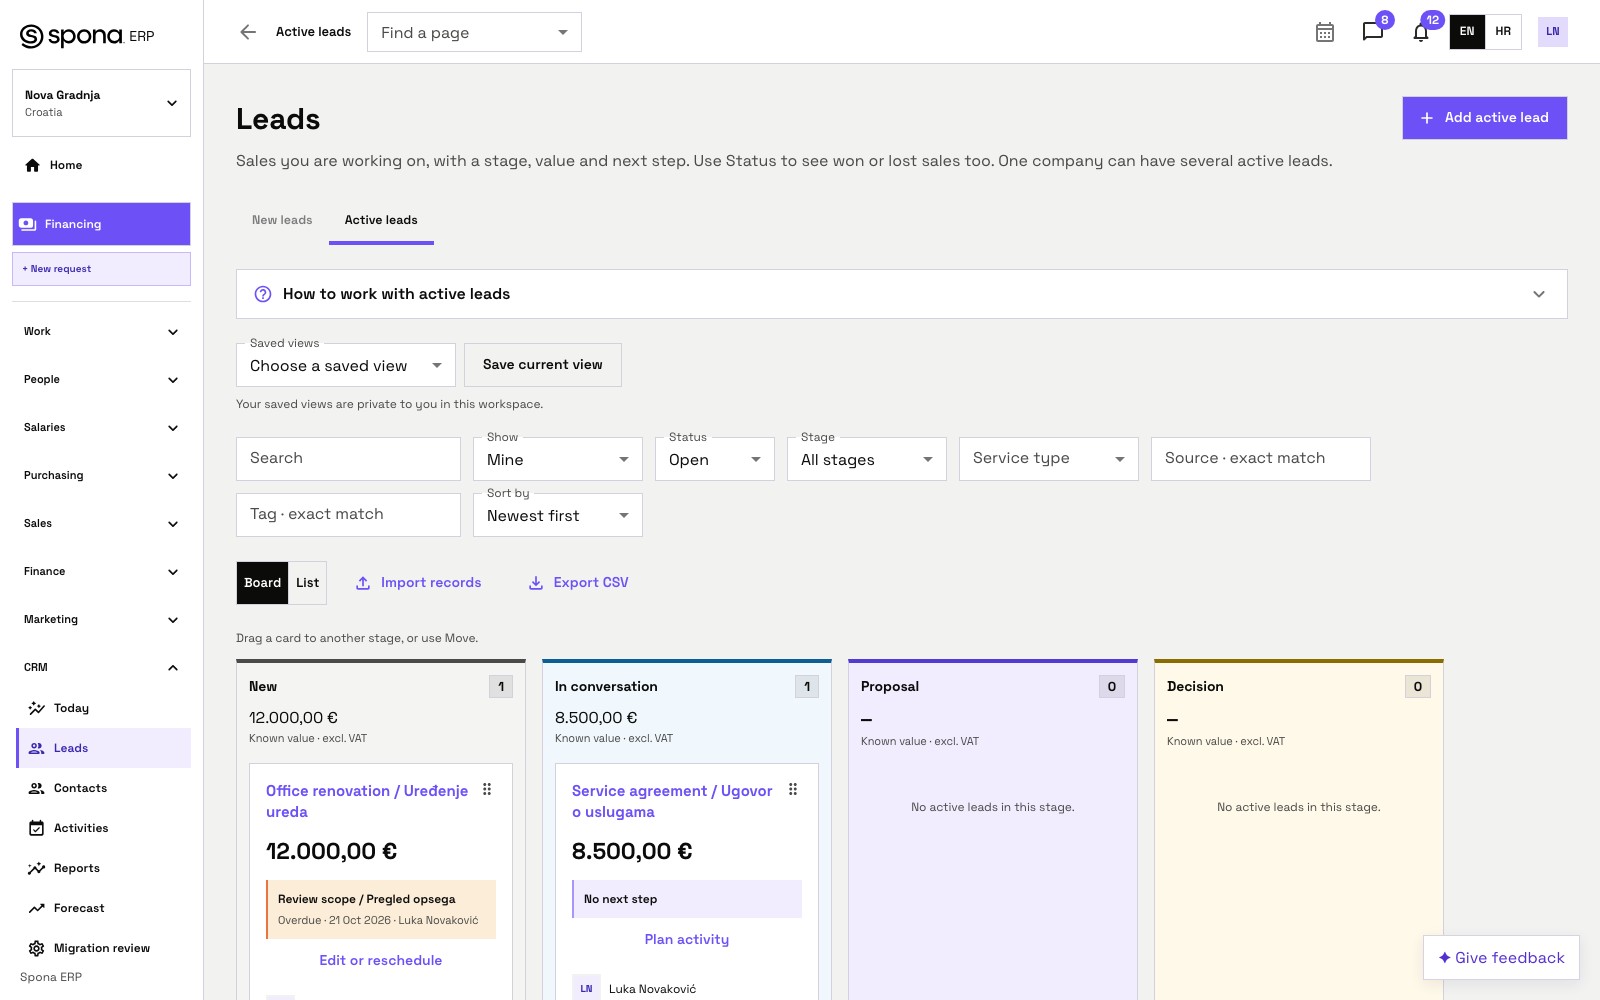Image resolution: width=1600 pixels, height=1000 pixels.
Task: Open the Sort by dropdown
Action: click(x=558, y=515)
